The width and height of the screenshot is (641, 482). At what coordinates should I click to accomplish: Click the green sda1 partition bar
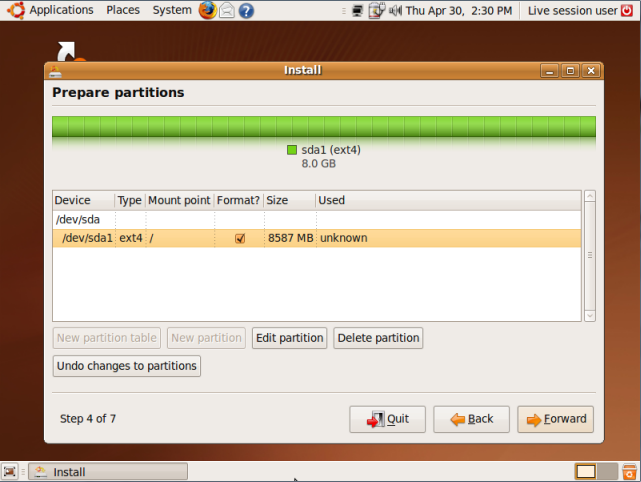(x=324, y=127)
